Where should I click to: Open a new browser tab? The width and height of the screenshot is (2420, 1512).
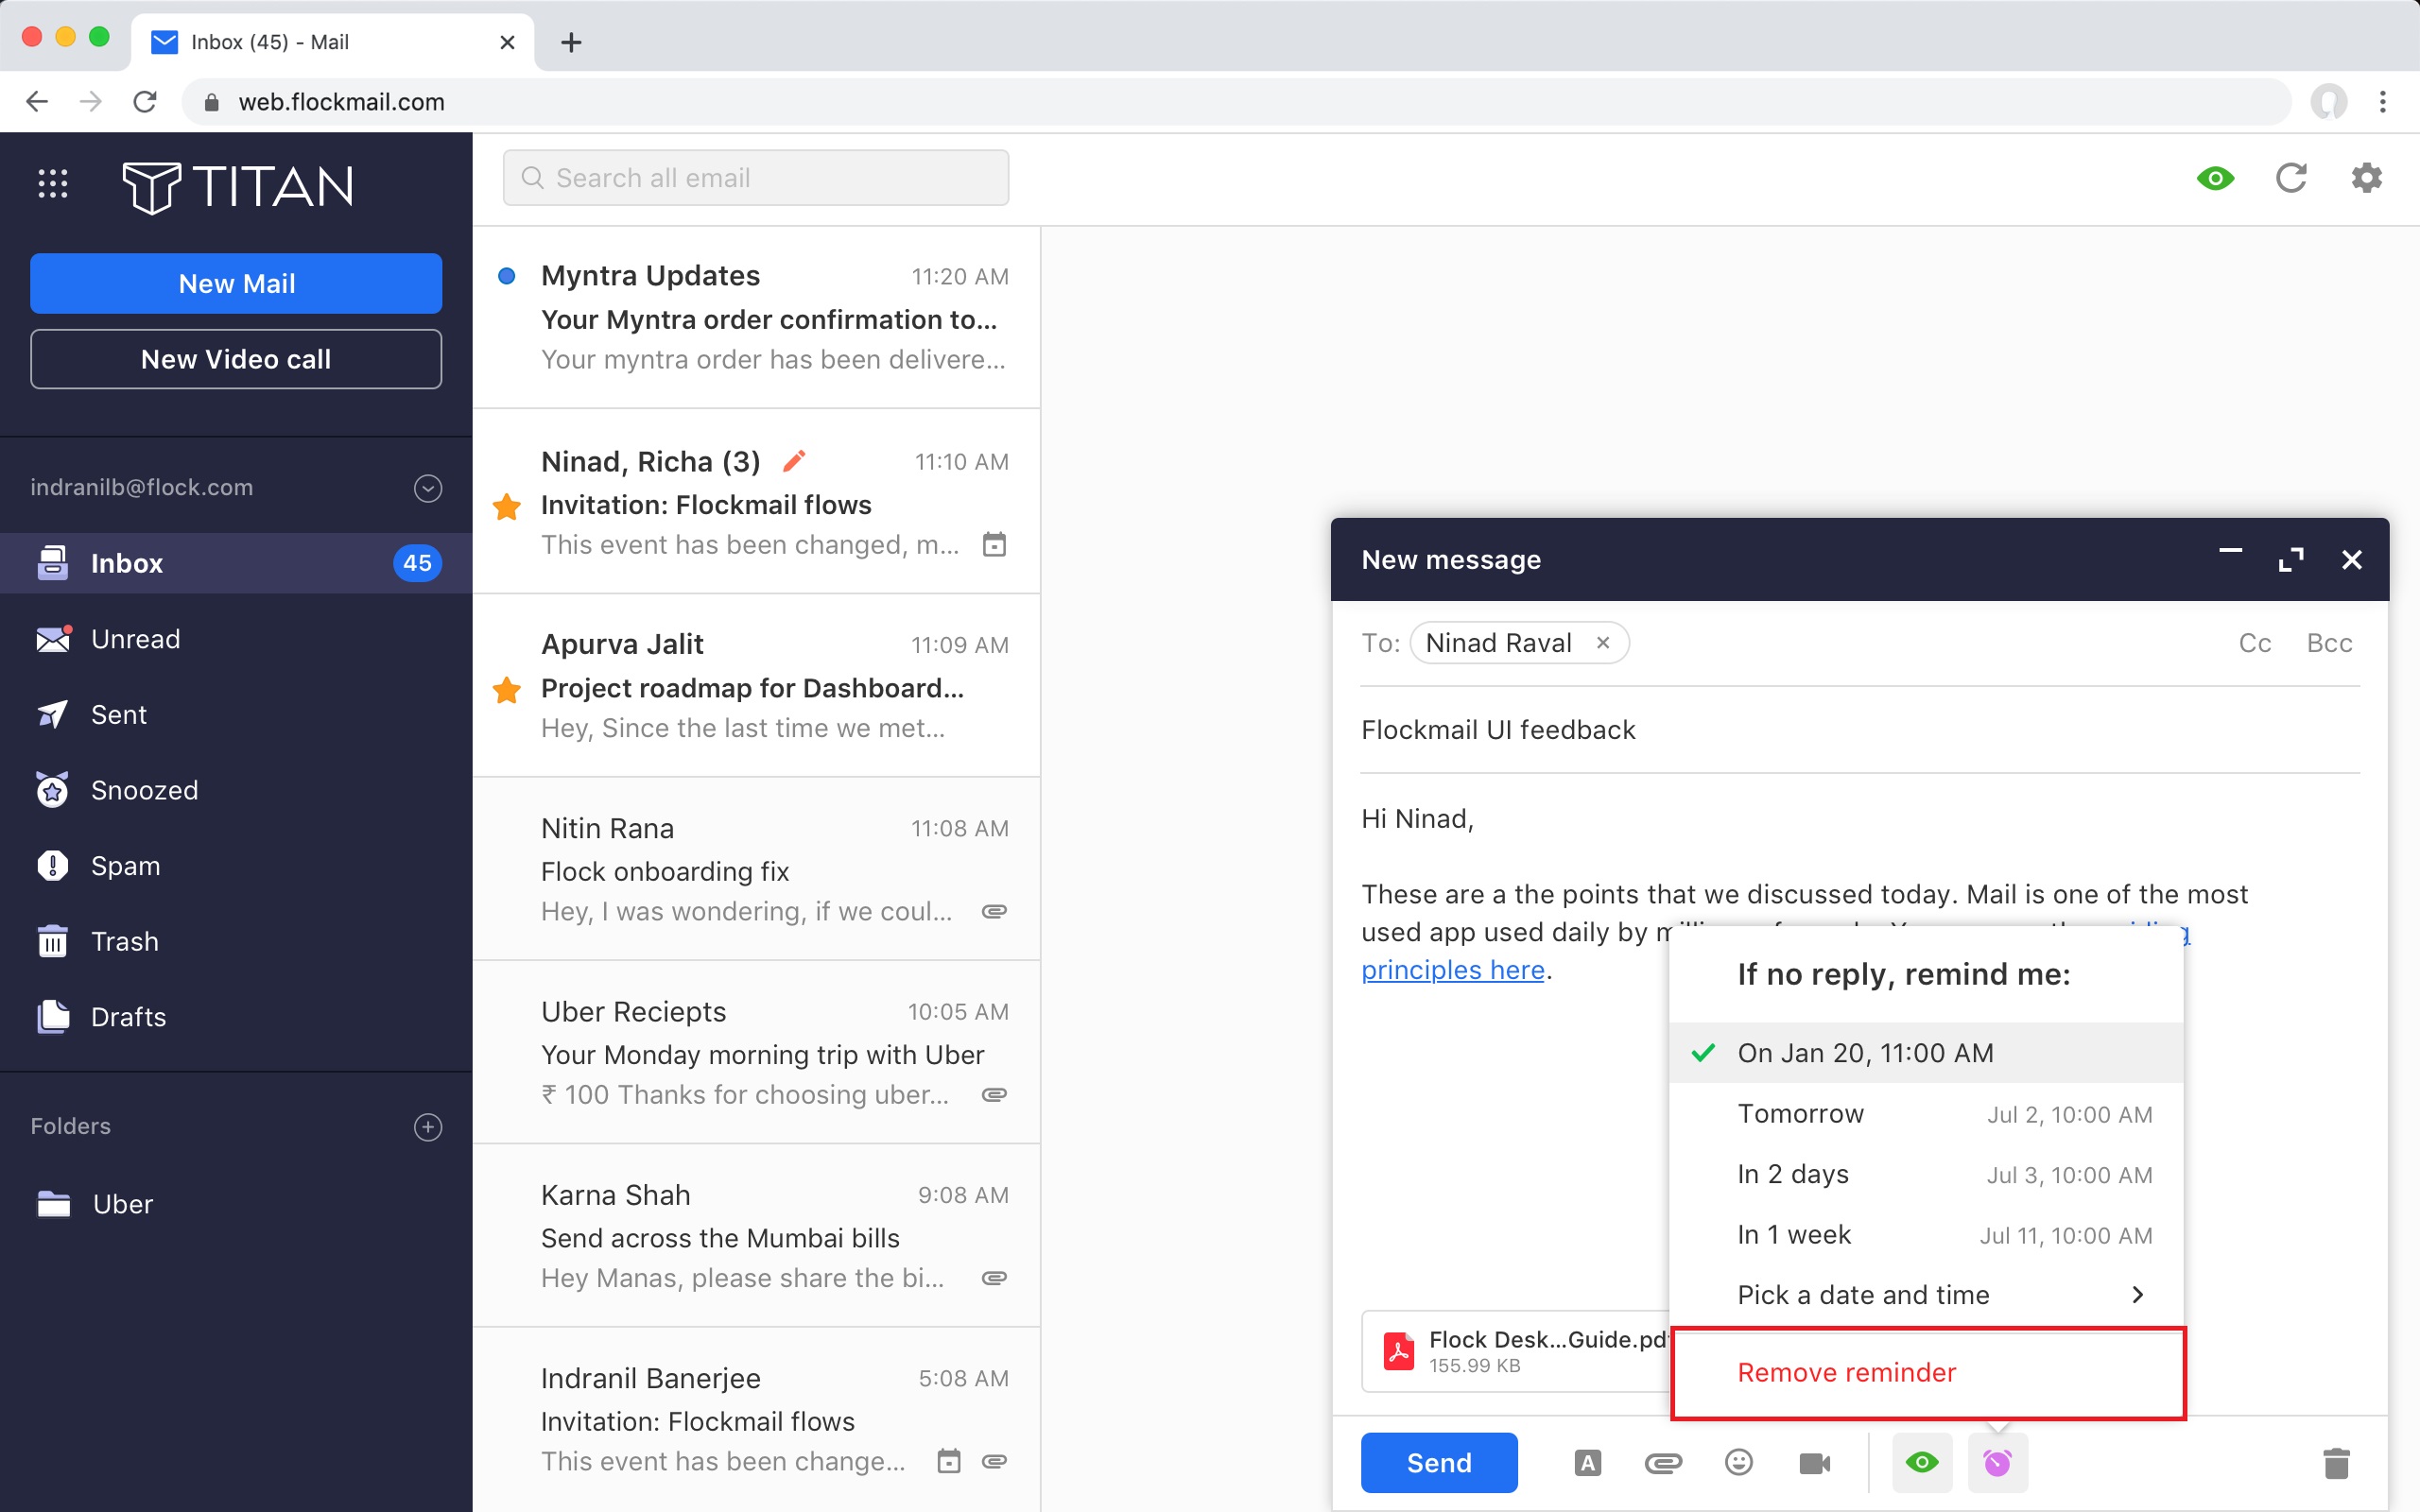tap(571, 42)
